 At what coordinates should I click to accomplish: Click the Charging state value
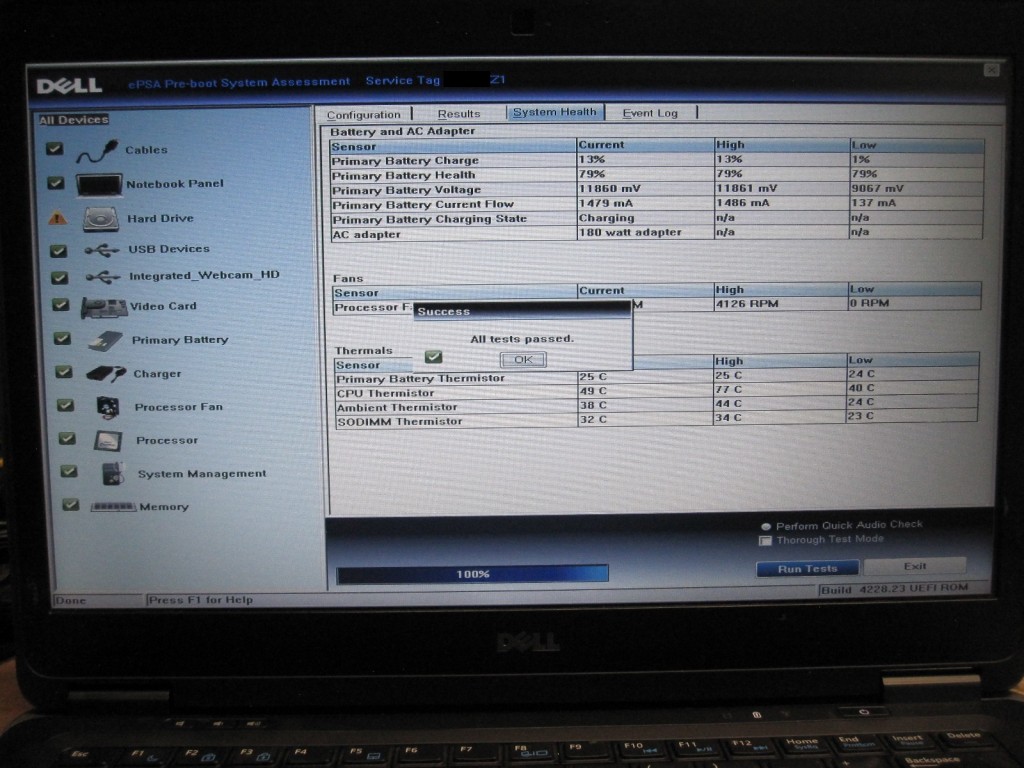tap(606, 218)
